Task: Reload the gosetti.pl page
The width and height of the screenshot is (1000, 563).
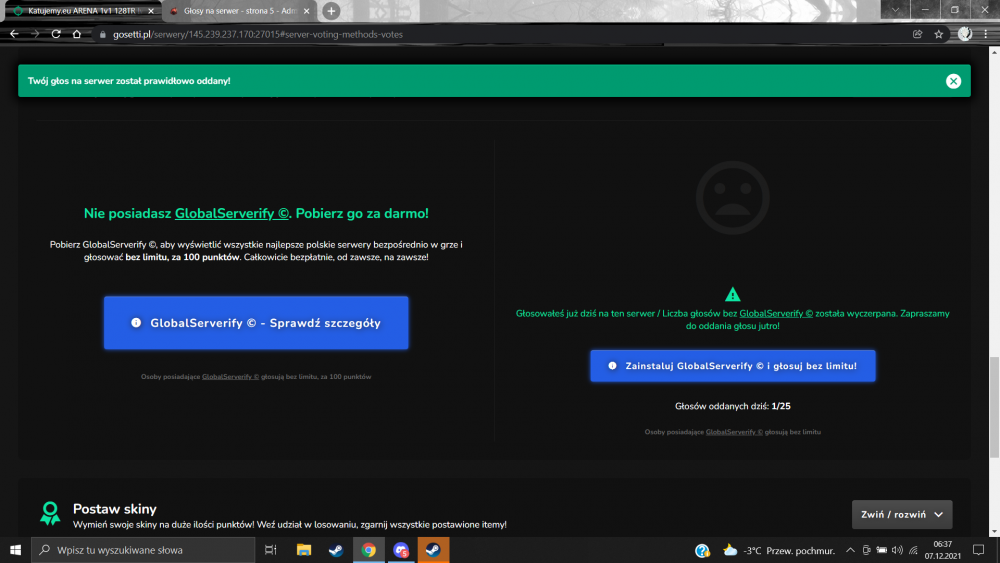Action: point(56,34)
